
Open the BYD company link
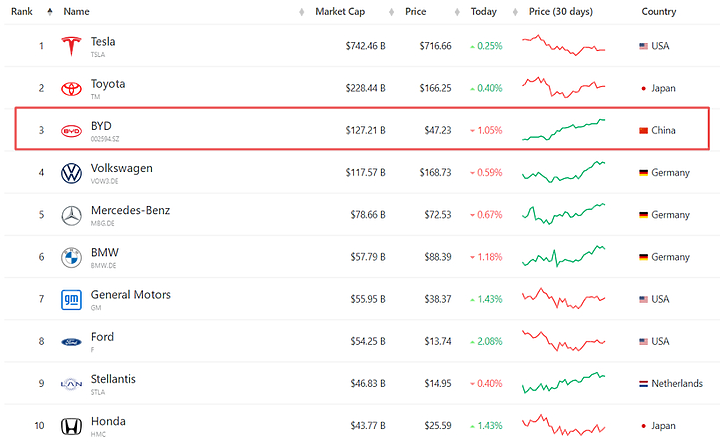(x=101, y=126)
